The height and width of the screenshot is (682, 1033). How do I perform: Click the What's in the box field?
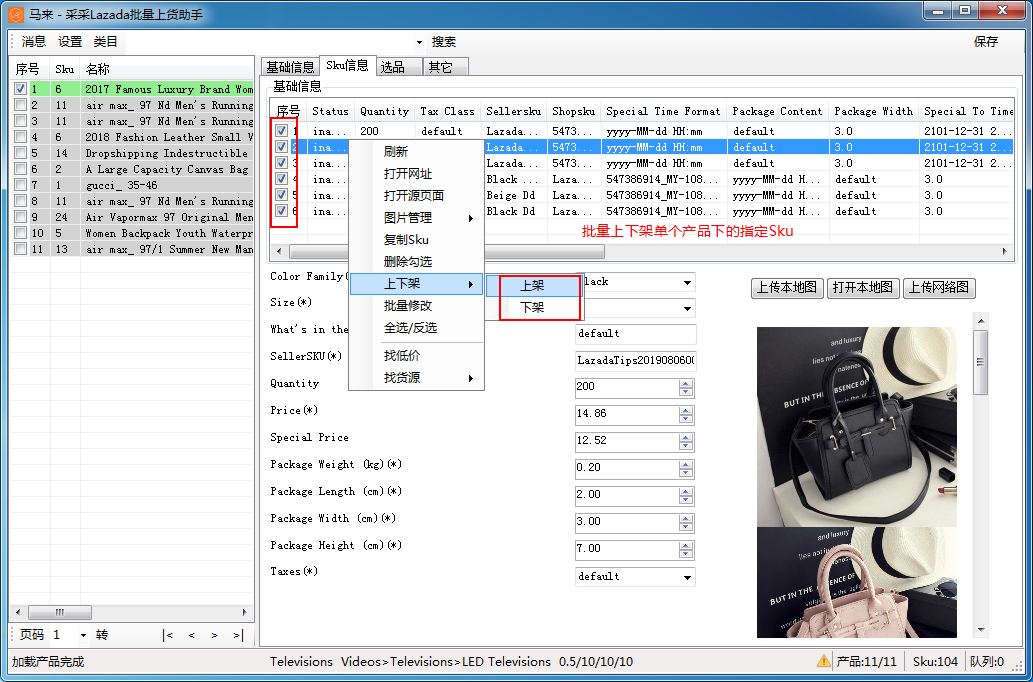tap(635, 334)
